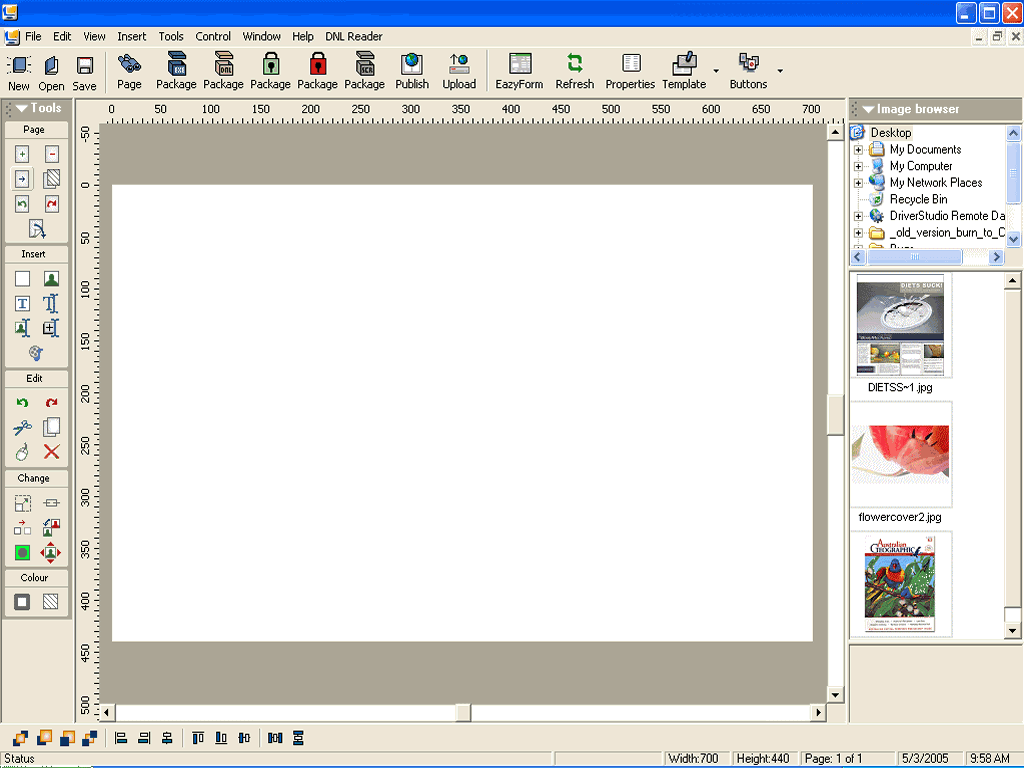Click the blue arrow page tool
The height and width of the screenshot is (768, 1024).
click(x=22, y=178)
